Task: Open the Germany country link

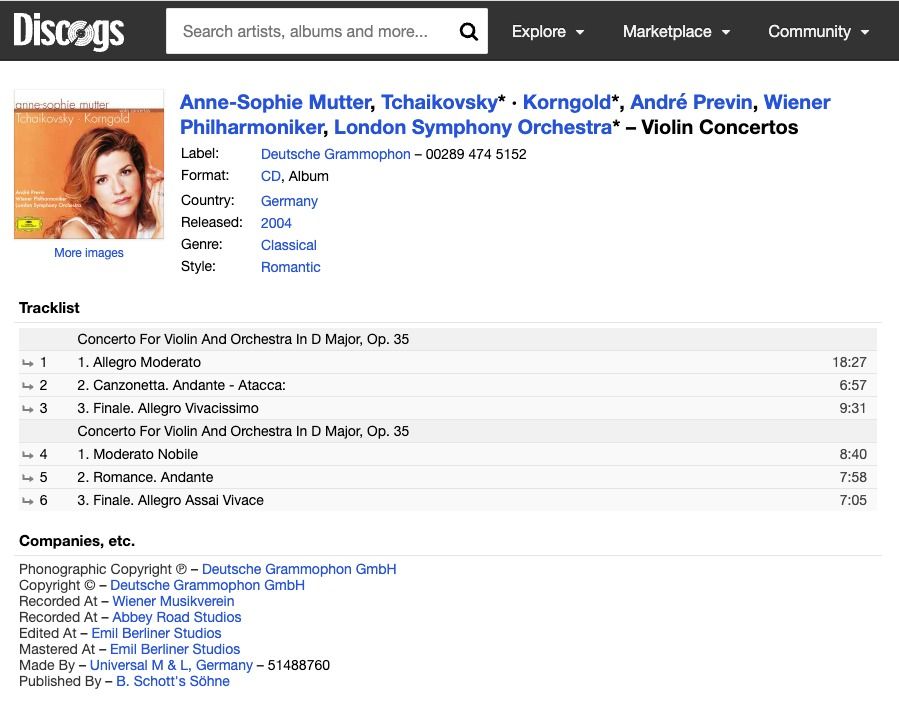Action: click(x=289, y=201)
